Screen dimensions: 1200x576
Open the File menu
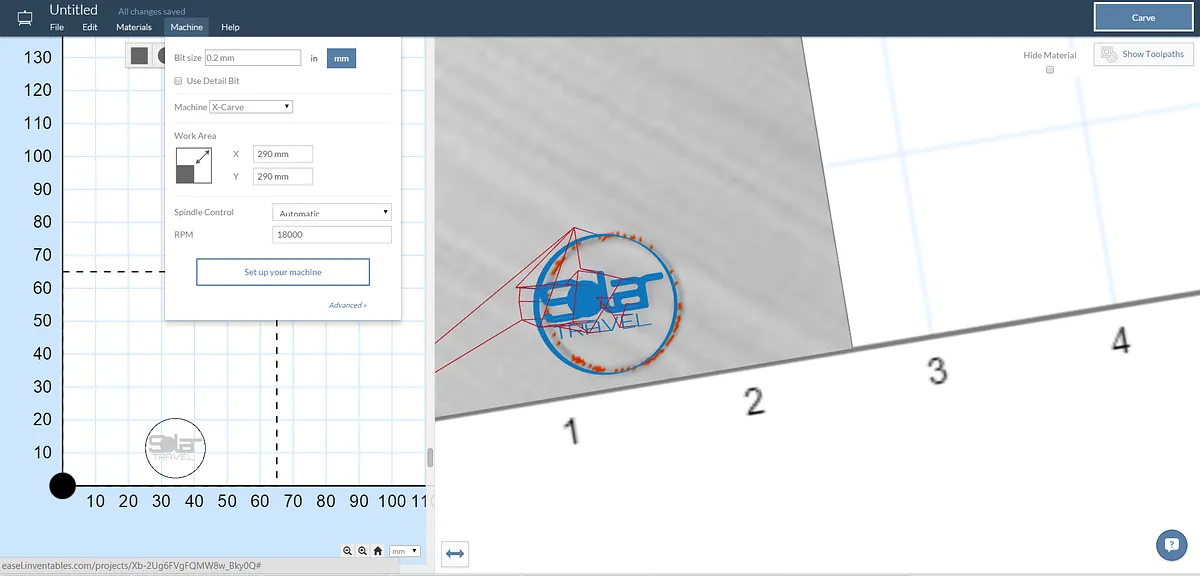57,27
